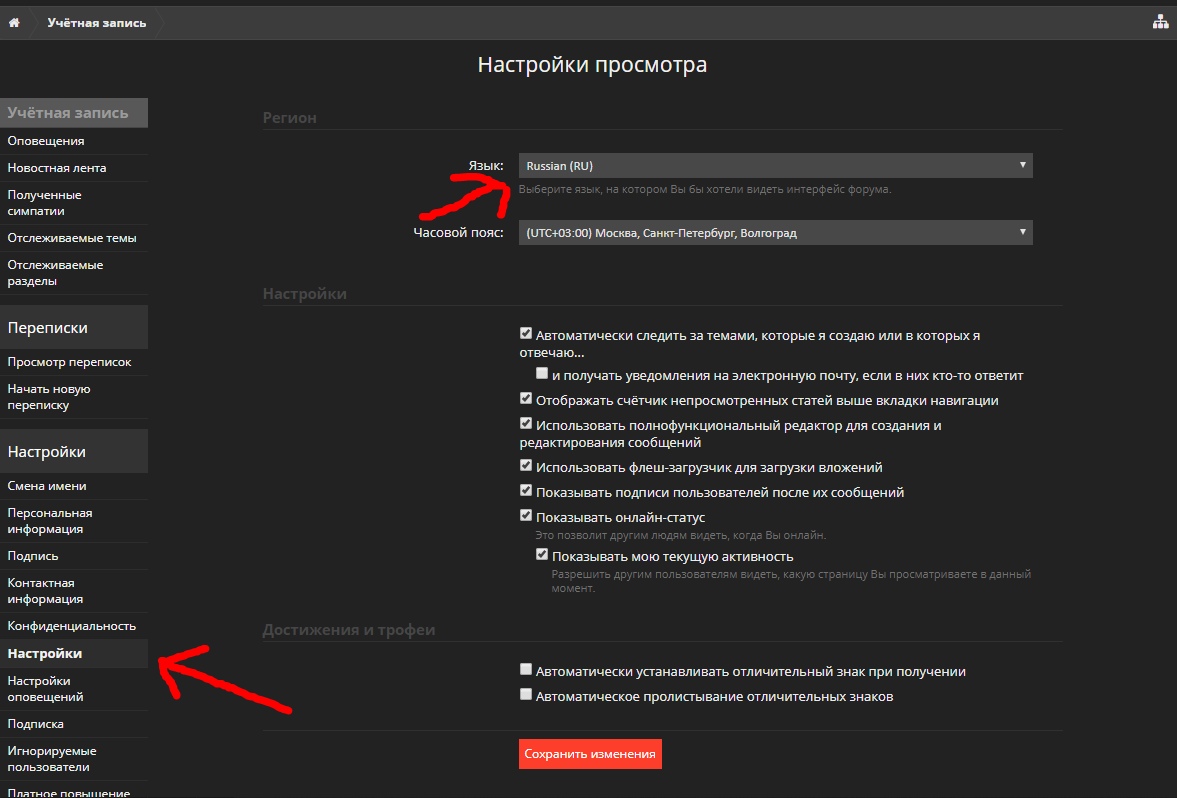1177x798 pixels.
Task: Disable Показывать онлайн-статус checkbox
Action: [x=526, y=515]
